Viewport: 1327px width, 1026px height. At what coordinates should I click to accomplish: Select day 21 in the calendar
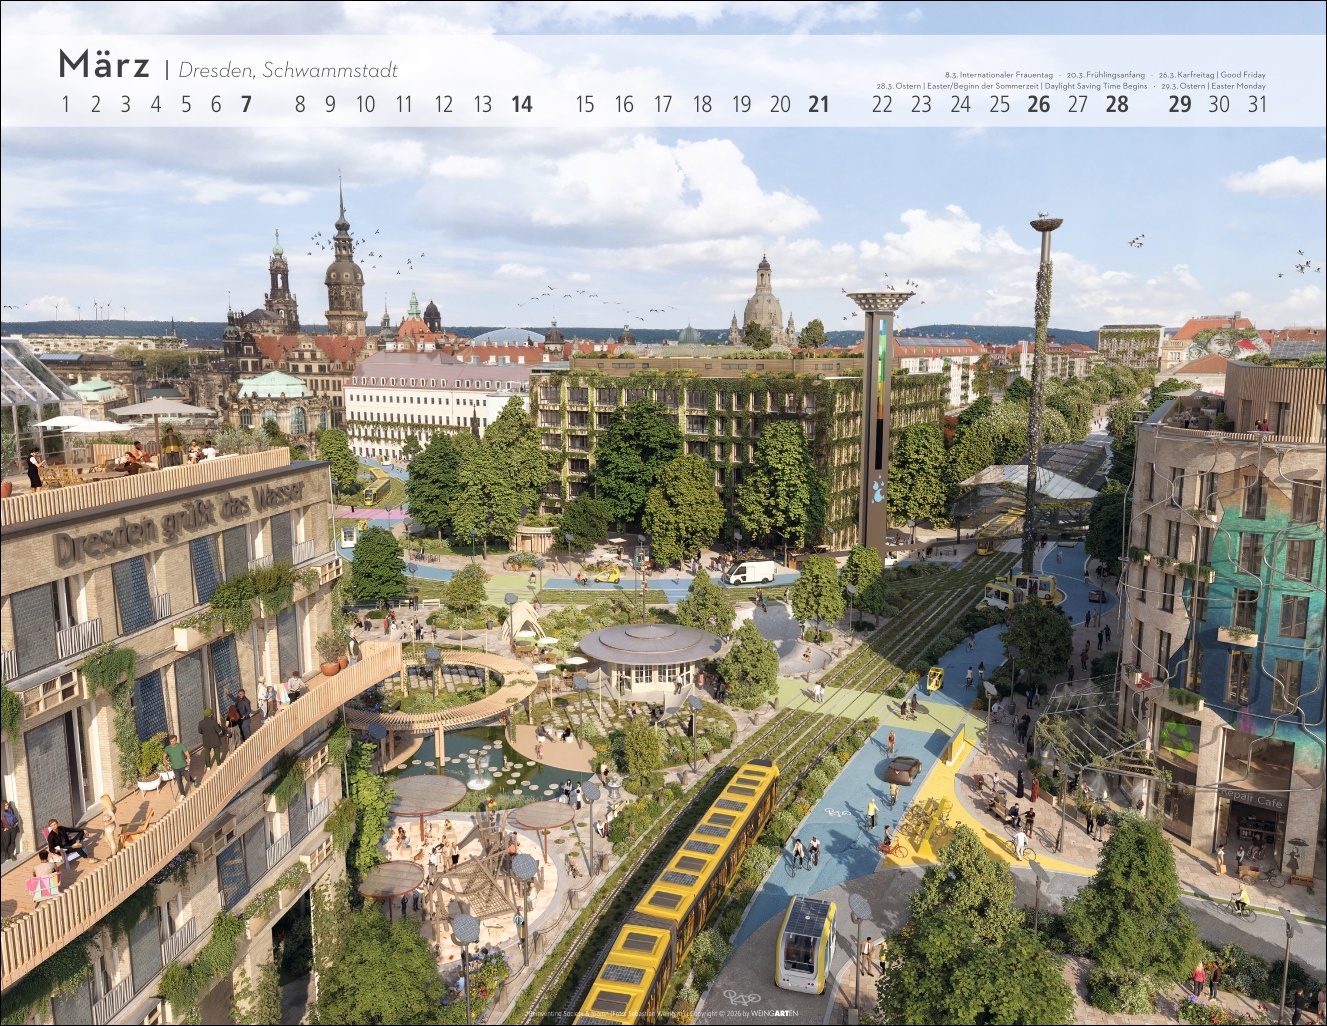tap(819, 104)
